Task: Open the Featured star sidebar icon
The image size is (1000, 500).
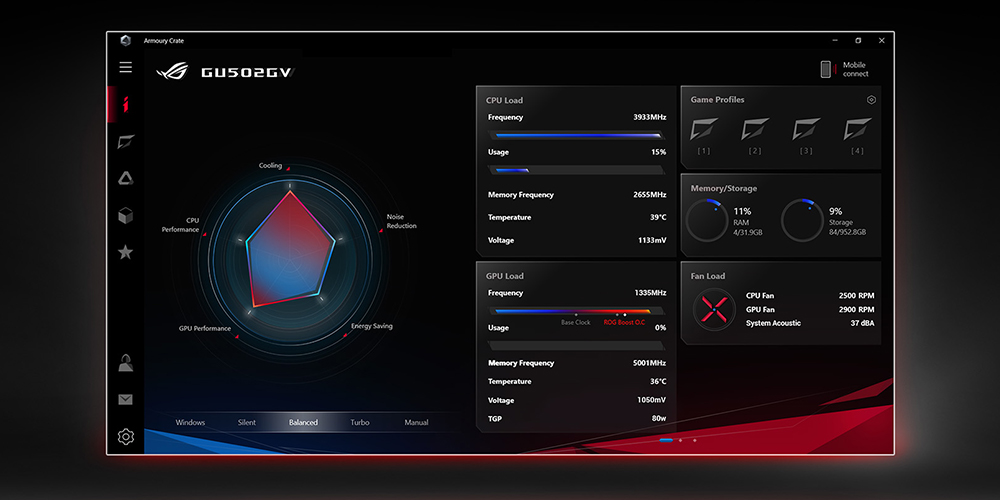Action: click(126, 253)
